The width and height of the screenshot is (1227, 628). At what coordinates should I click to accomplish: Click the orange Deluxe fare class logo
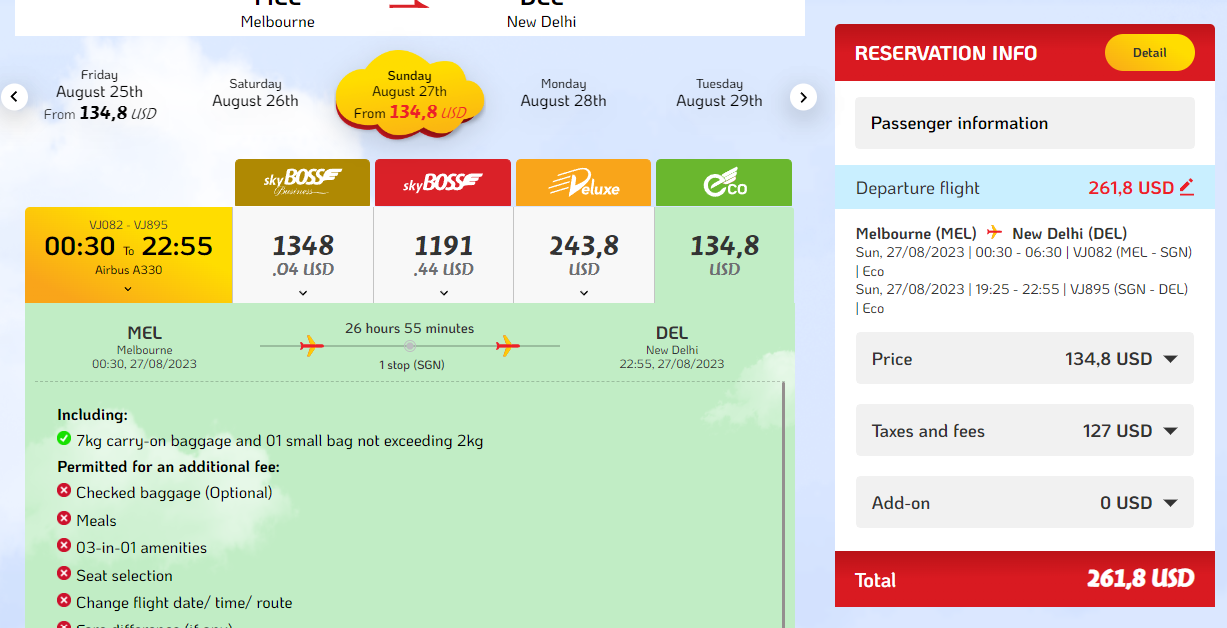(584, 183)
